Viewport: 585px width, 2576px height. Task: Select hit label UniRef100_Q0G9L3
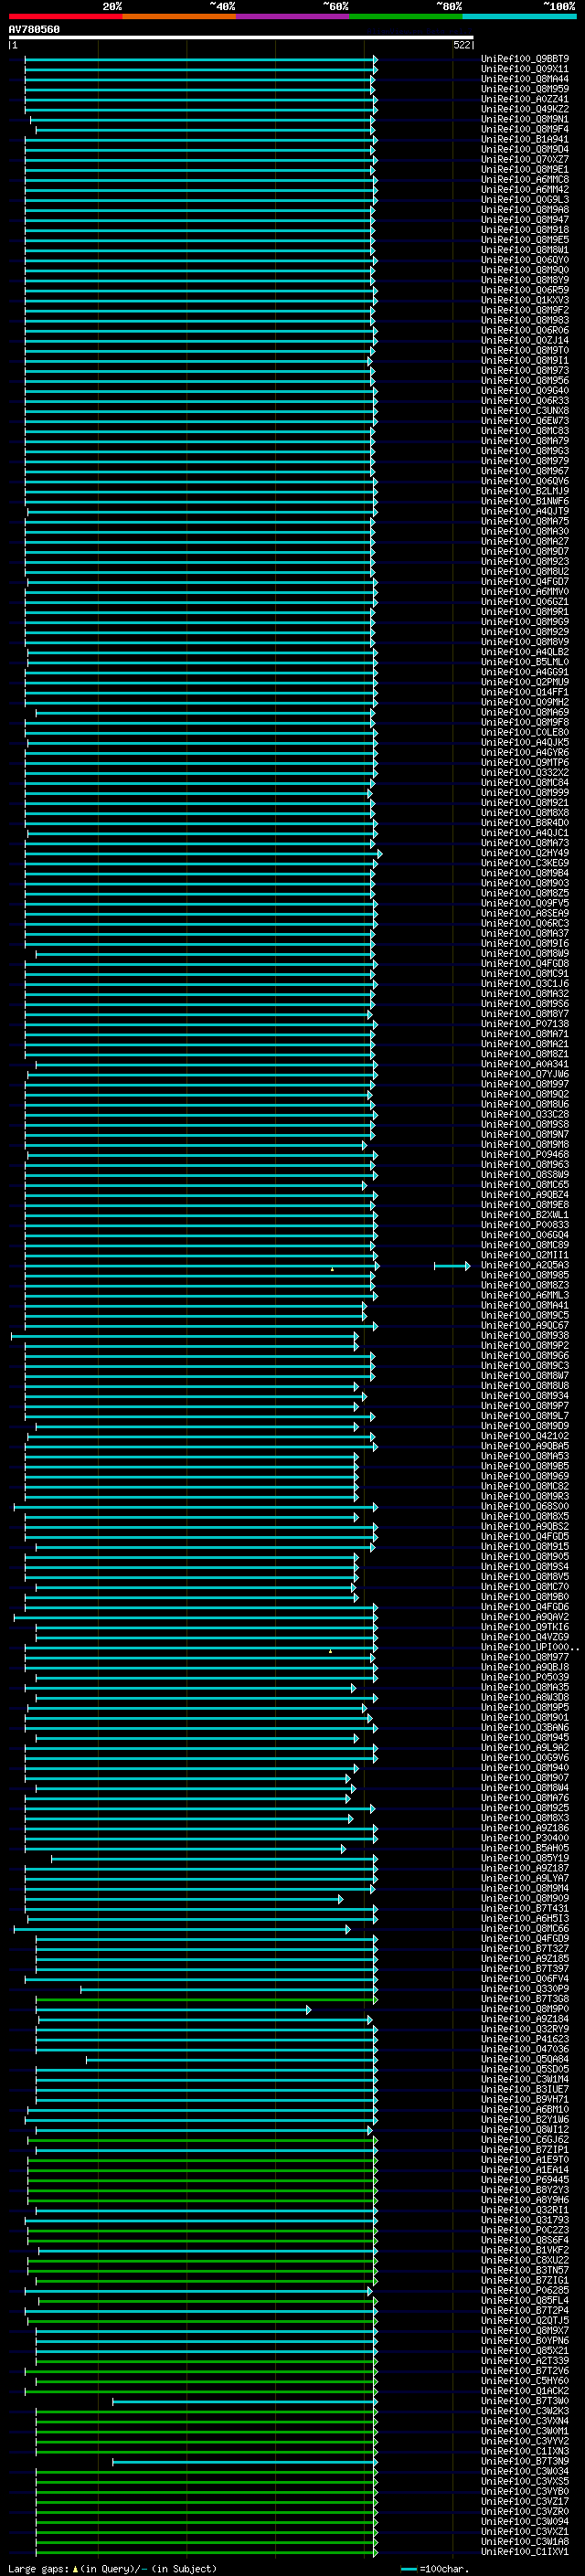point(525,200)
